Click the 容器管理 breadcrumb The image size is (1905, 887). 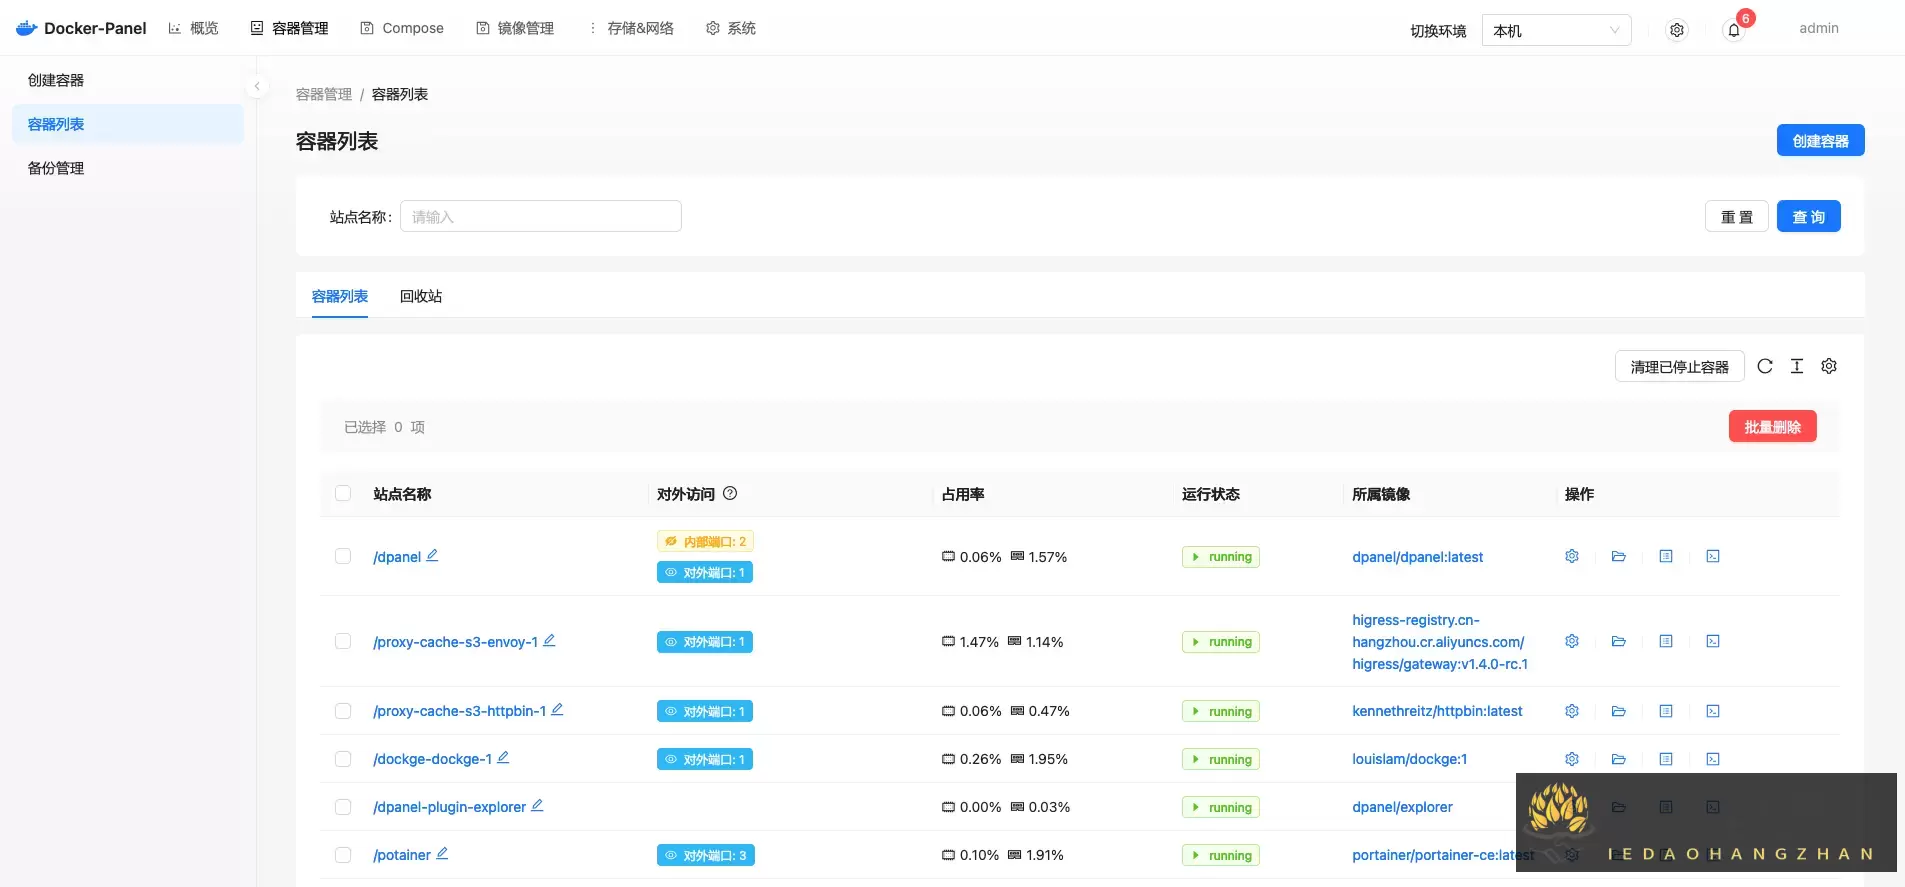(324, 94)
